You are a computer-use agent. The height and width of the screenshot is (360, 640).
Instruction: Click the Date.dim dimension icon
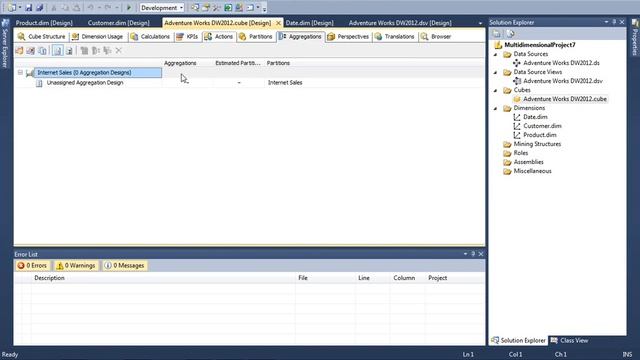point(517,117)
